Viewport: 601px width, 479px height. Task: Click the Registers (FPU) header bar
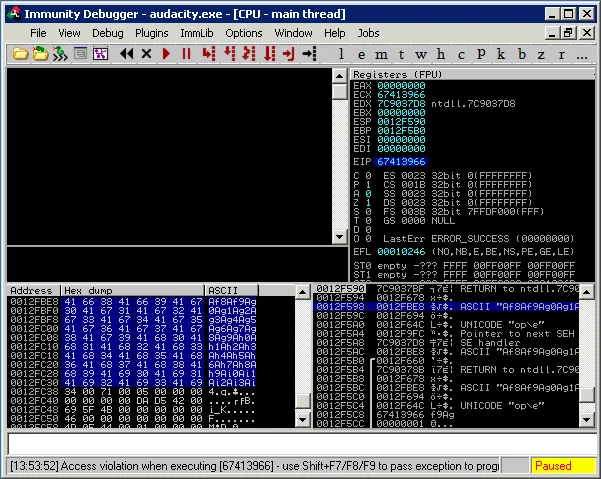[x=470, y=74]
